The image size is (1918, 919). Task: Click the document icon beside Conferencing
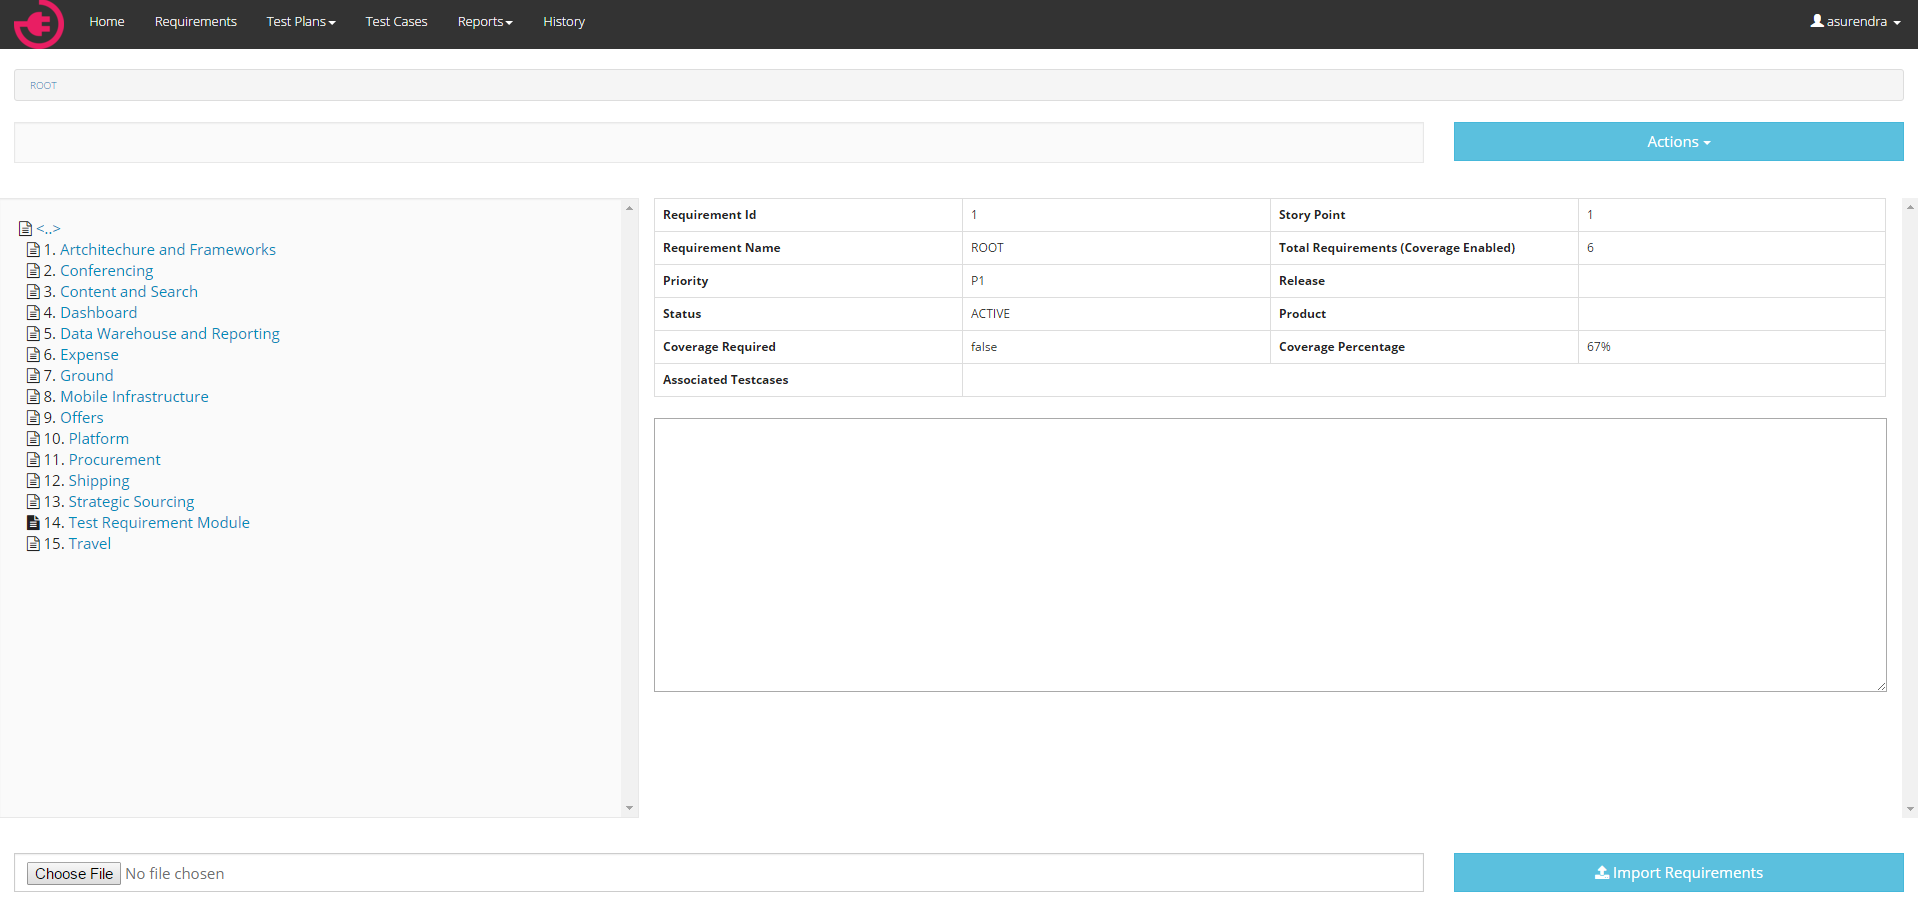[x=33, y=271]
